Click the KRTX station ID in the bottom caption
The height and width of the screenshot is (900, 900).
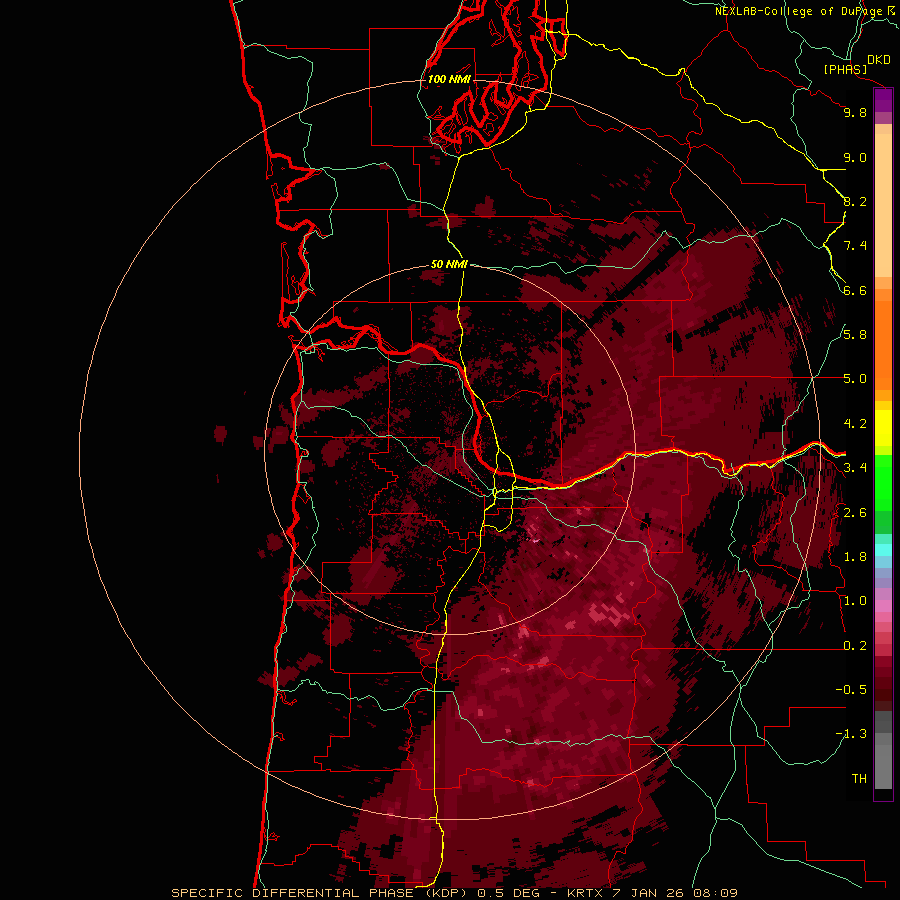click(584, 893)
